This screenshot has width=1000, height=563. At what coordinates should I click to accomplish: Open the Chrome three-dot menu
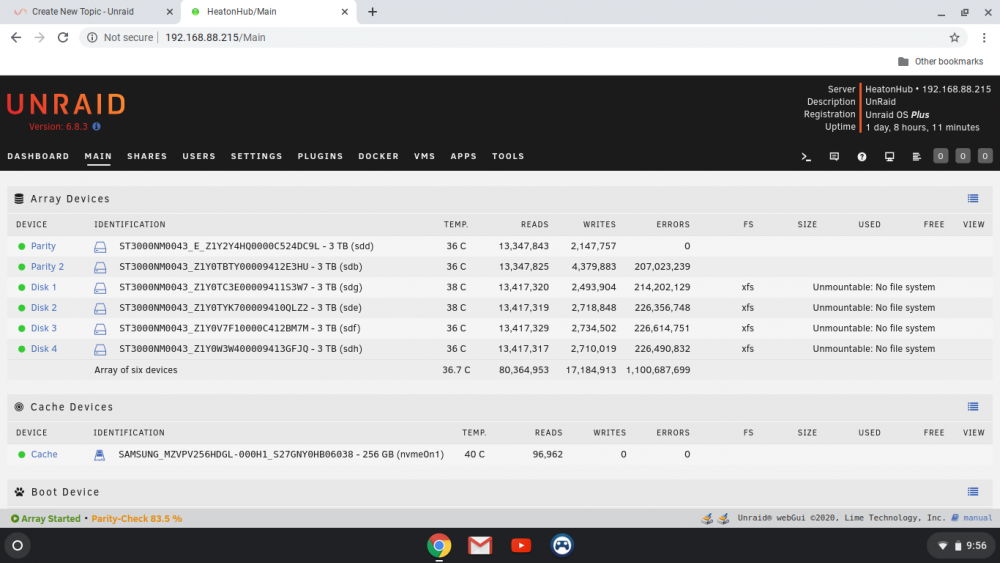[x=984, y=38]
